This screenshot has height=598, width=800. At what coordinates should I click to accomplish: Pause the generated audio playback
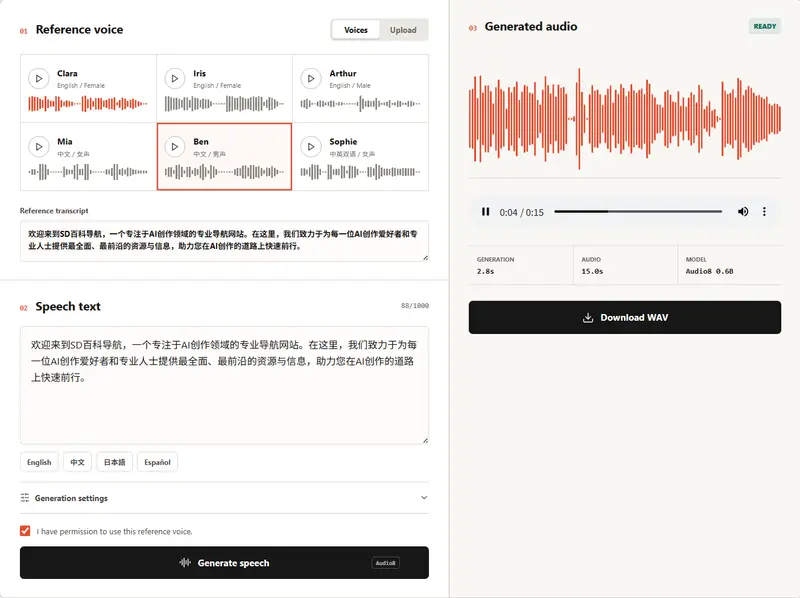click(x=485, y=212)
